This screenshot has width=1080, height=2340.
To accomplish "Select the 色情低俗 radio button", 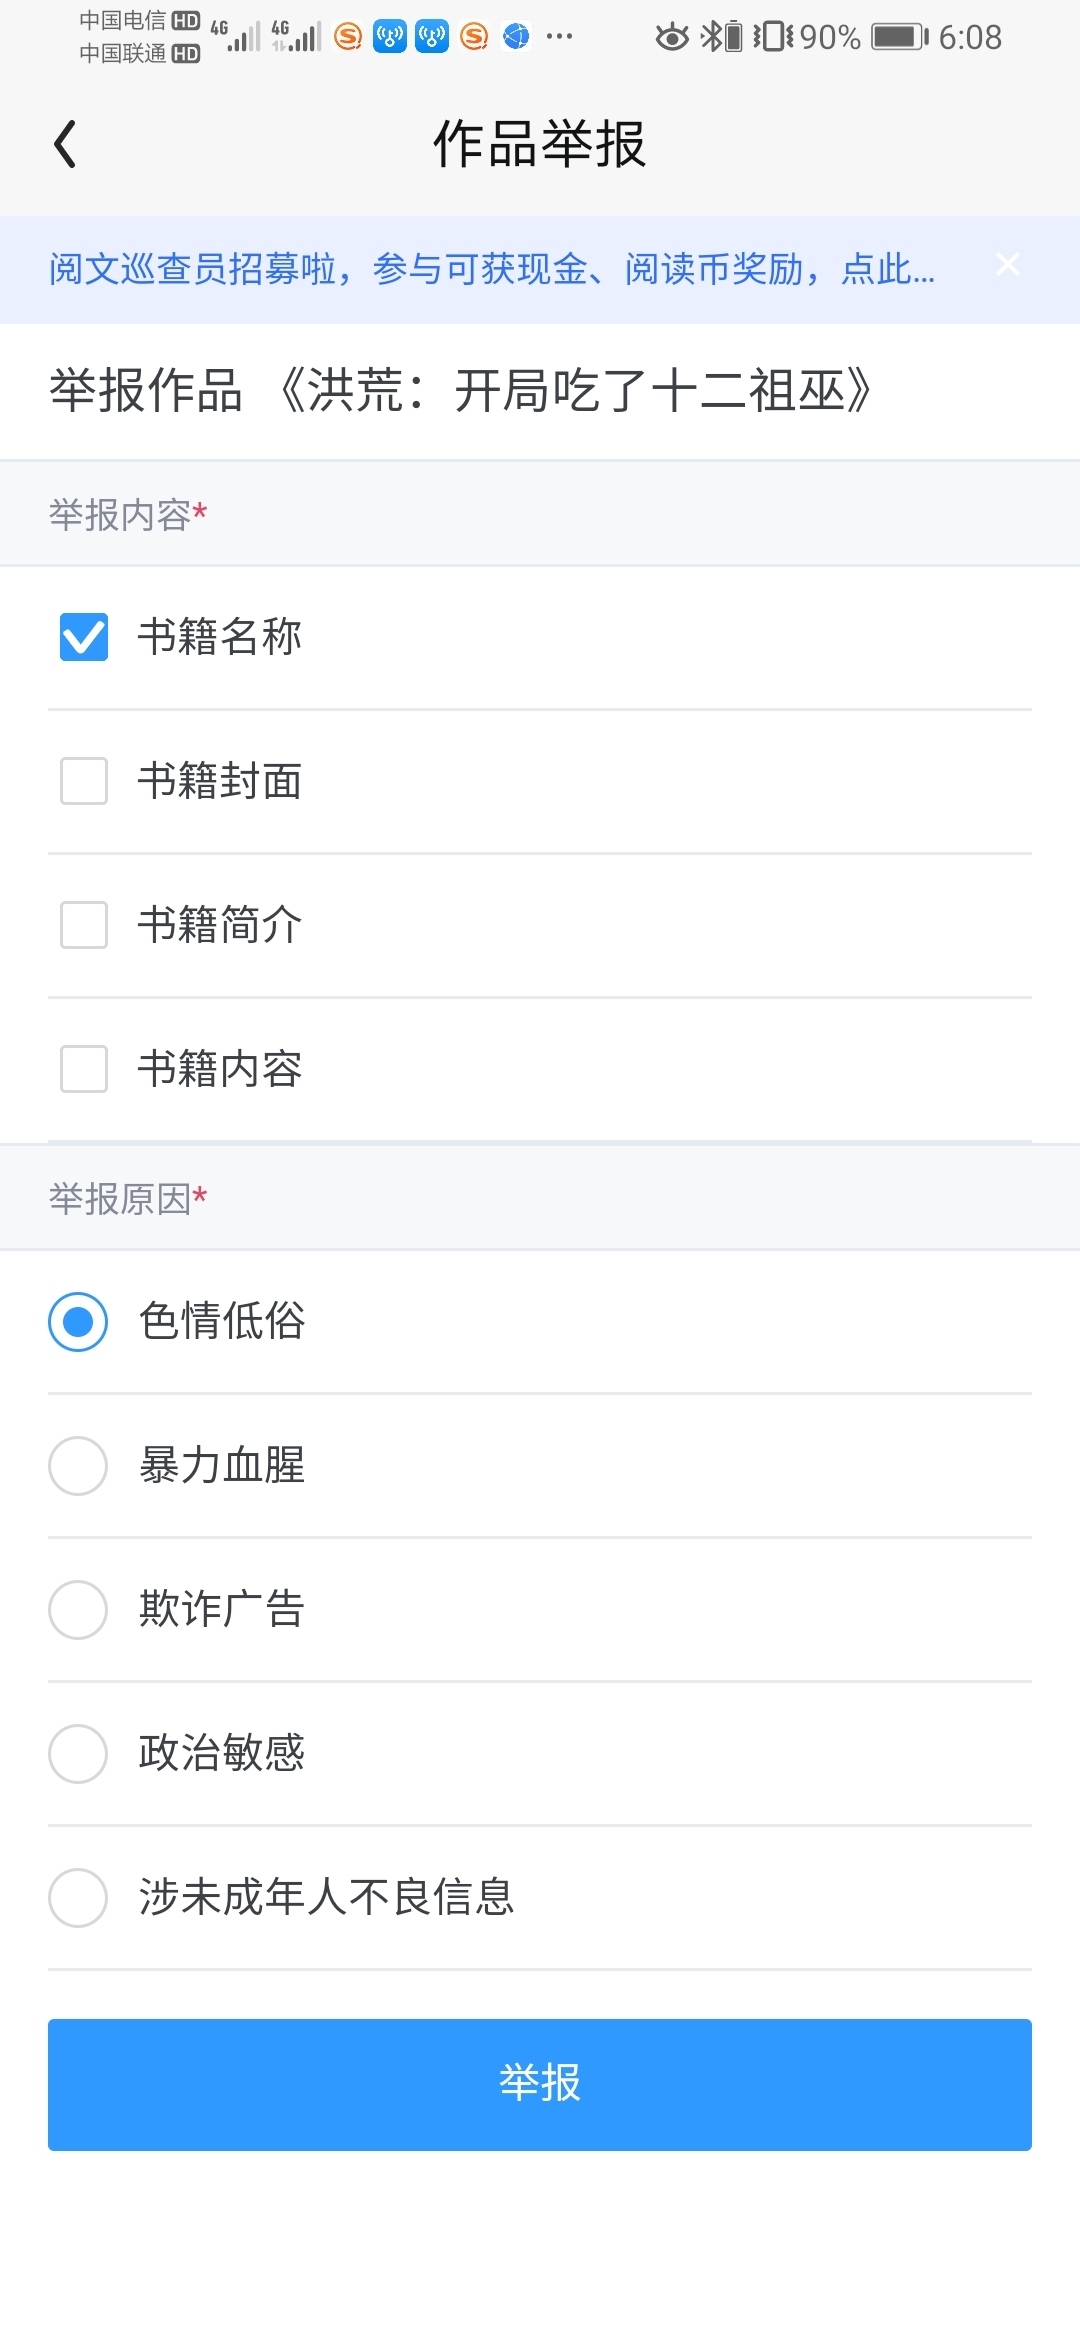I will click(78, 1322).
